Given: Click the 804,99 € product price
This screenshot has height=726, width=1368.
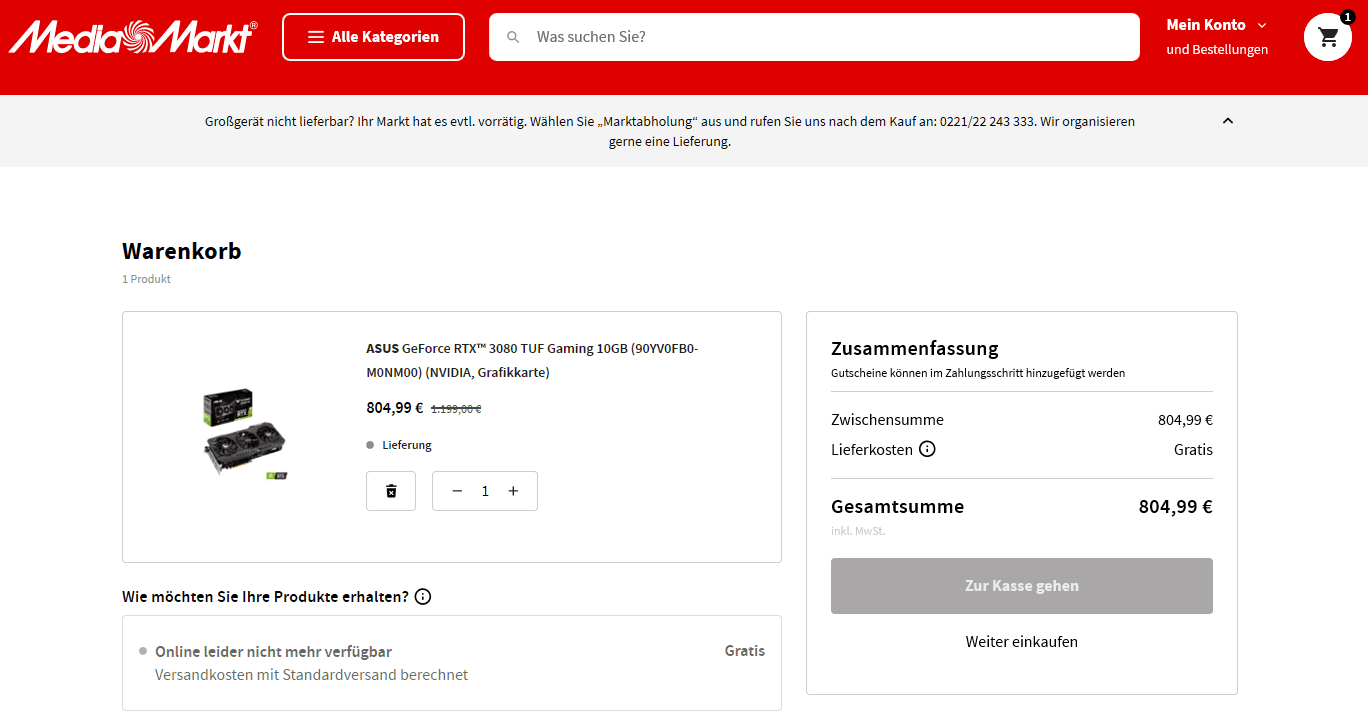Looking at the screenshot, I should click(x=395, y=408).
